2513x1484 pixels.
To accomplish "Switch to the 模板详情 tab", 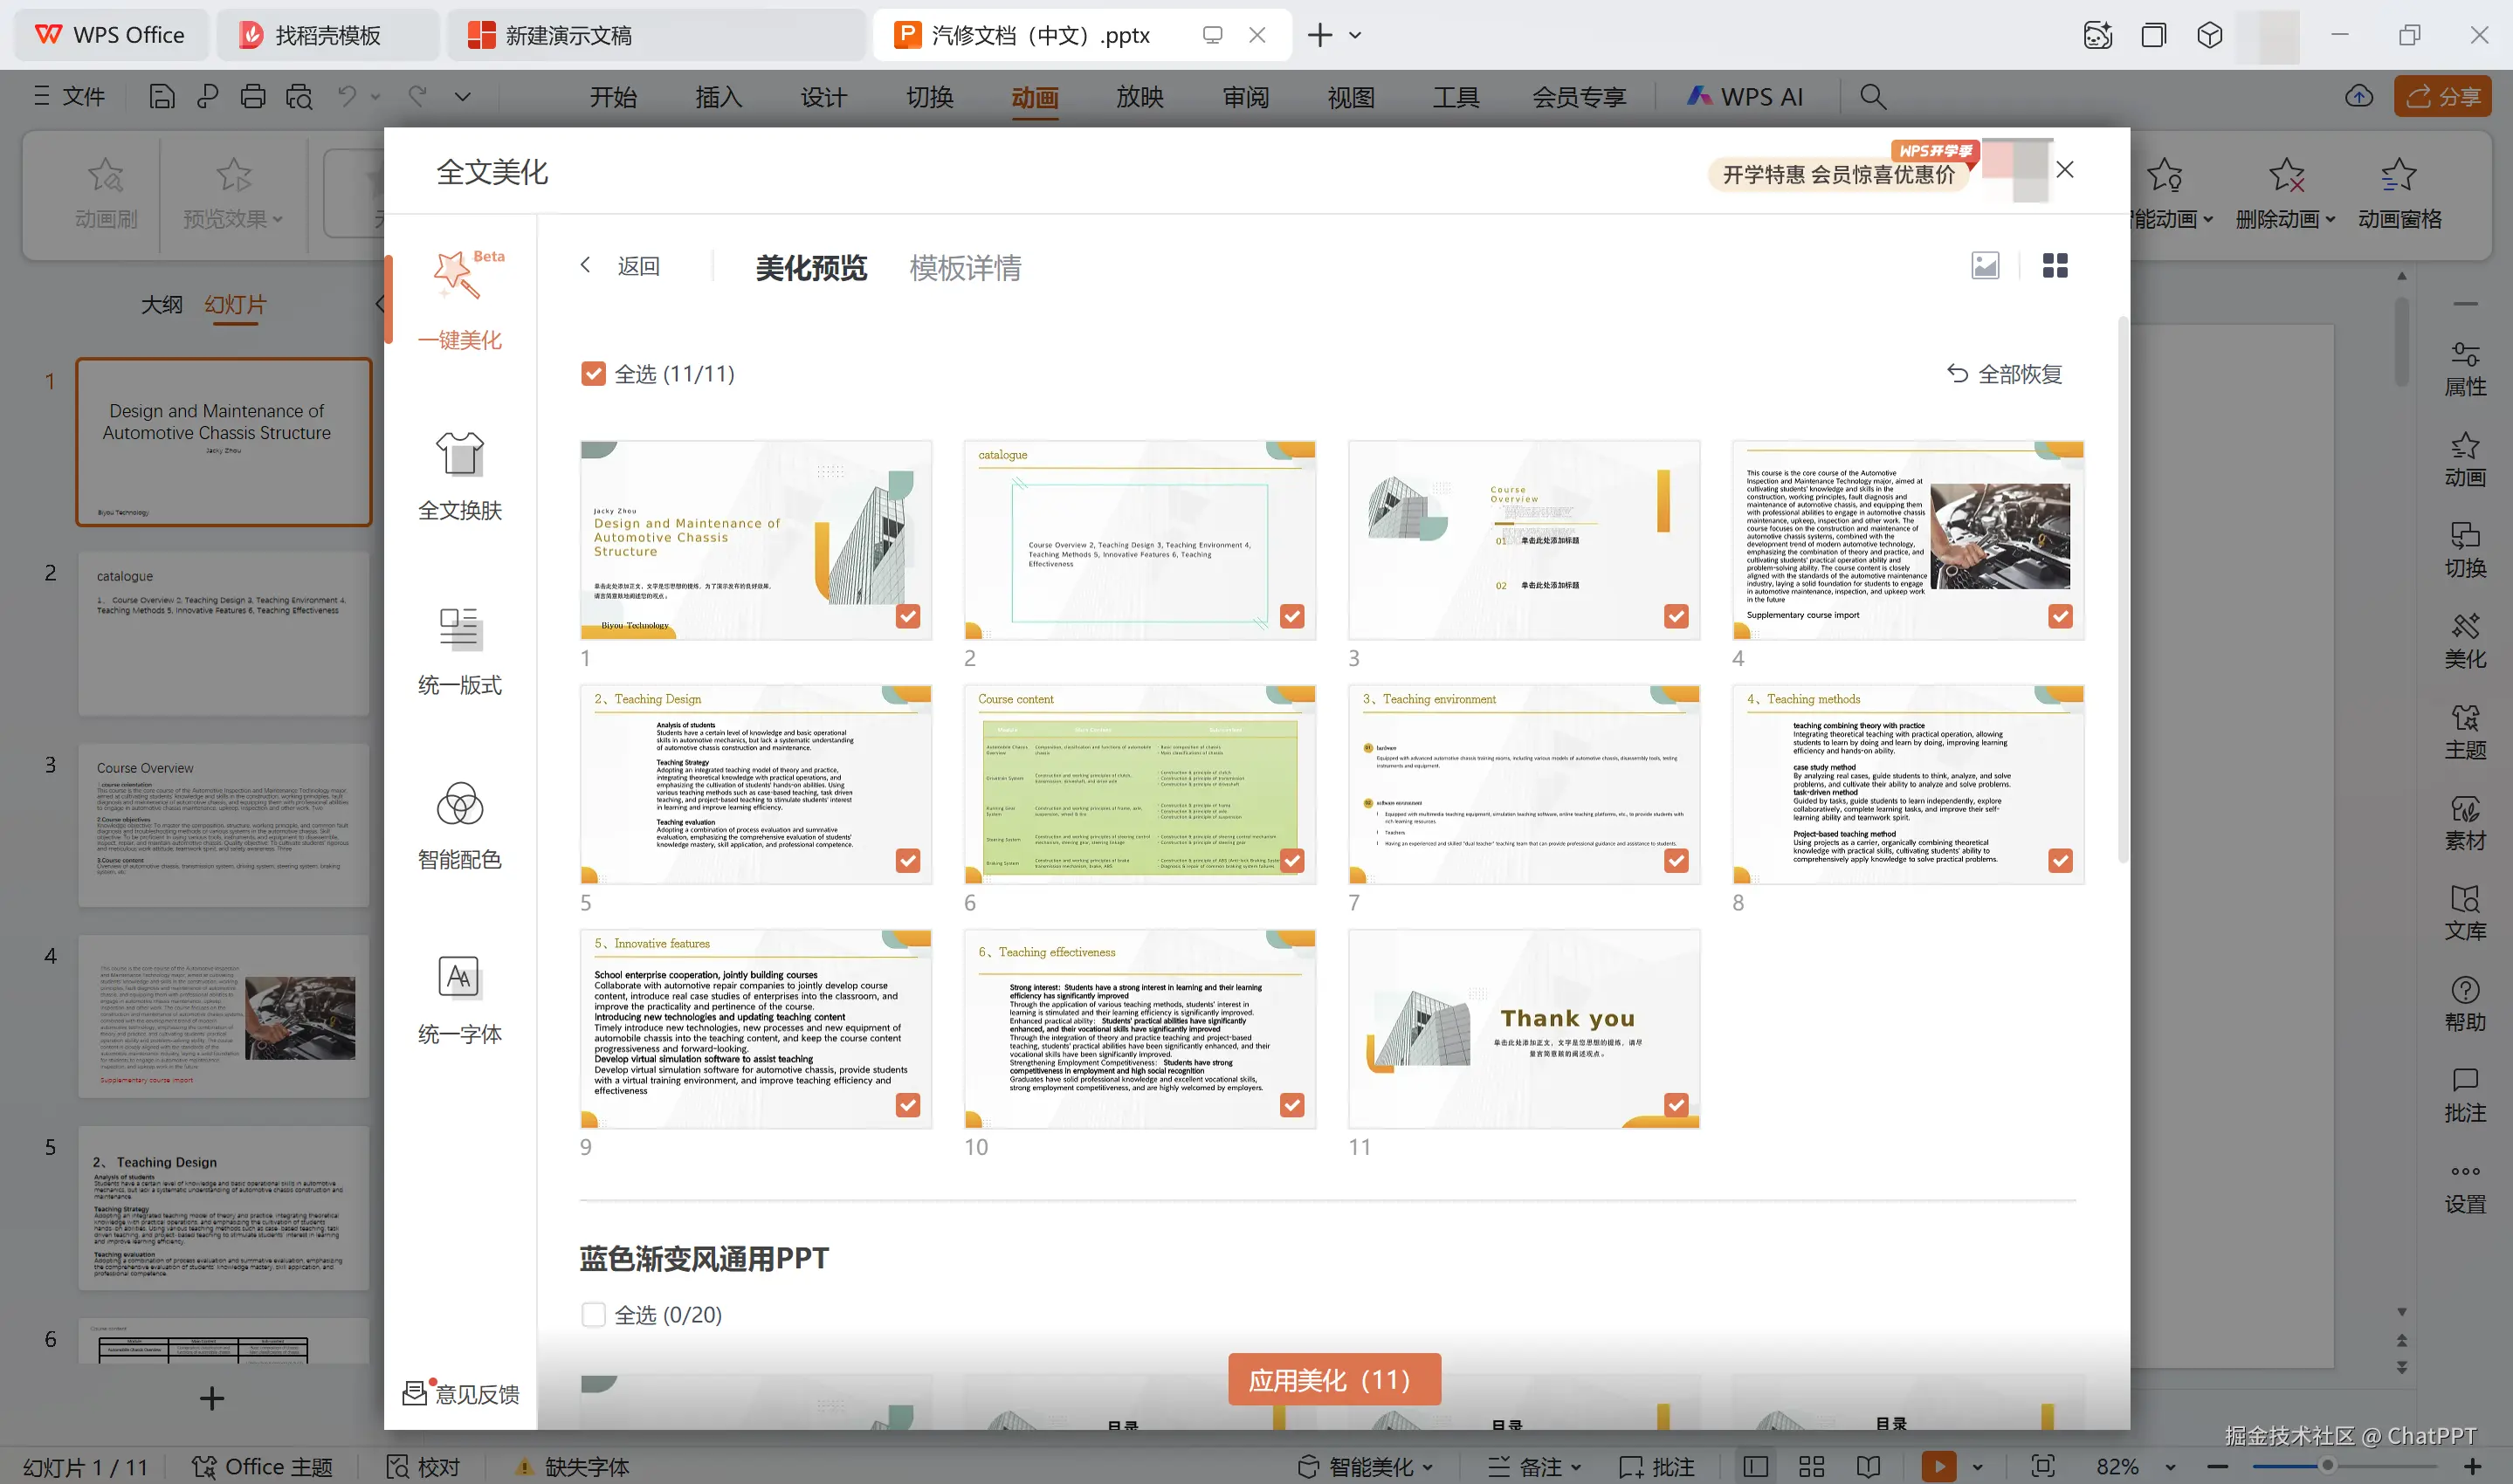I will (964, 268).
